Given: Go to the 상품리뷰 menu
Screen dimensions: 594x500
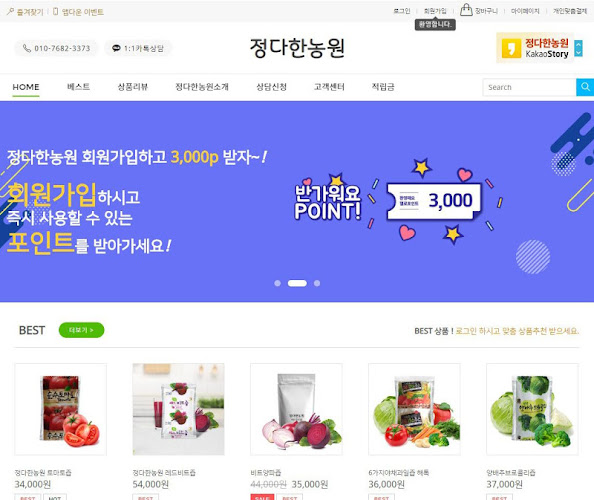Looking at the screenshot, I should [x=133, y=87].
